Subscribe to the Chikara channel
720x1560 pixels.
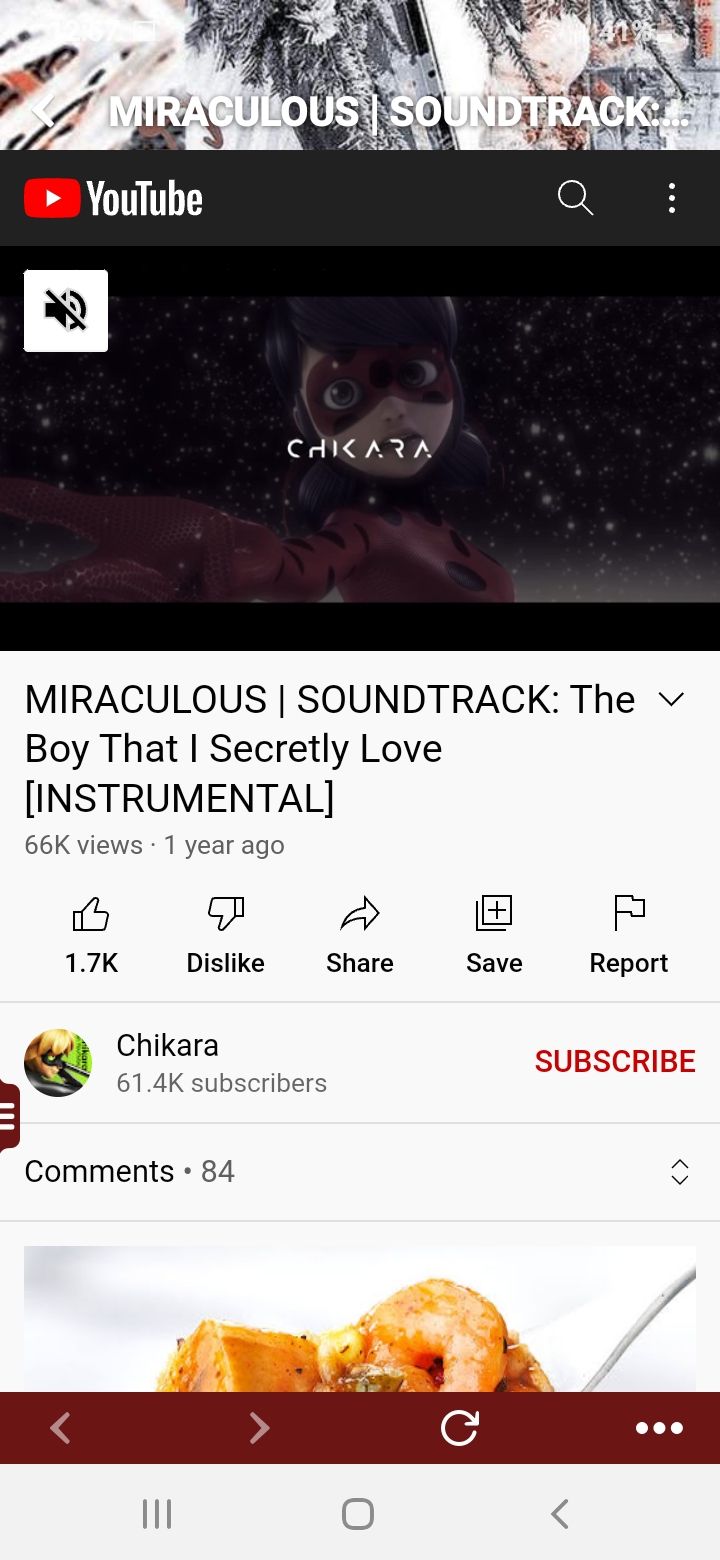coord(615,1061)
